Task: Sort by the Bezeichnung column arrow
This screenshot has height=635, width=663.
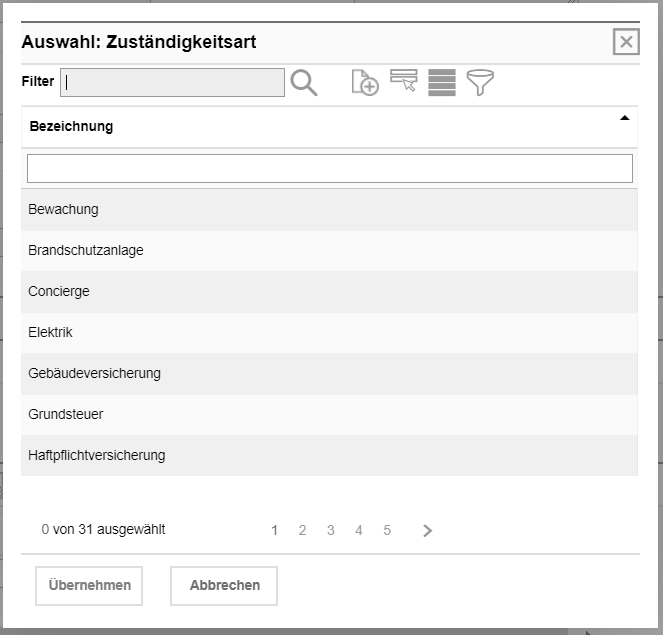Action: [x=625, y=118]
